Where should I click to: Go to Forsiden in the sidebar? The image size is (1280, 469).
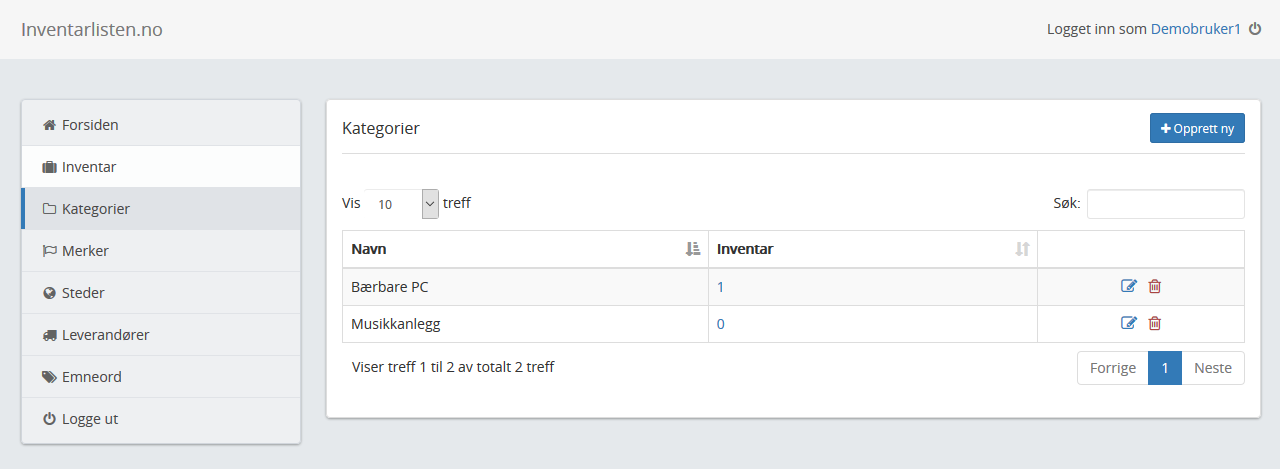(161, 125)
